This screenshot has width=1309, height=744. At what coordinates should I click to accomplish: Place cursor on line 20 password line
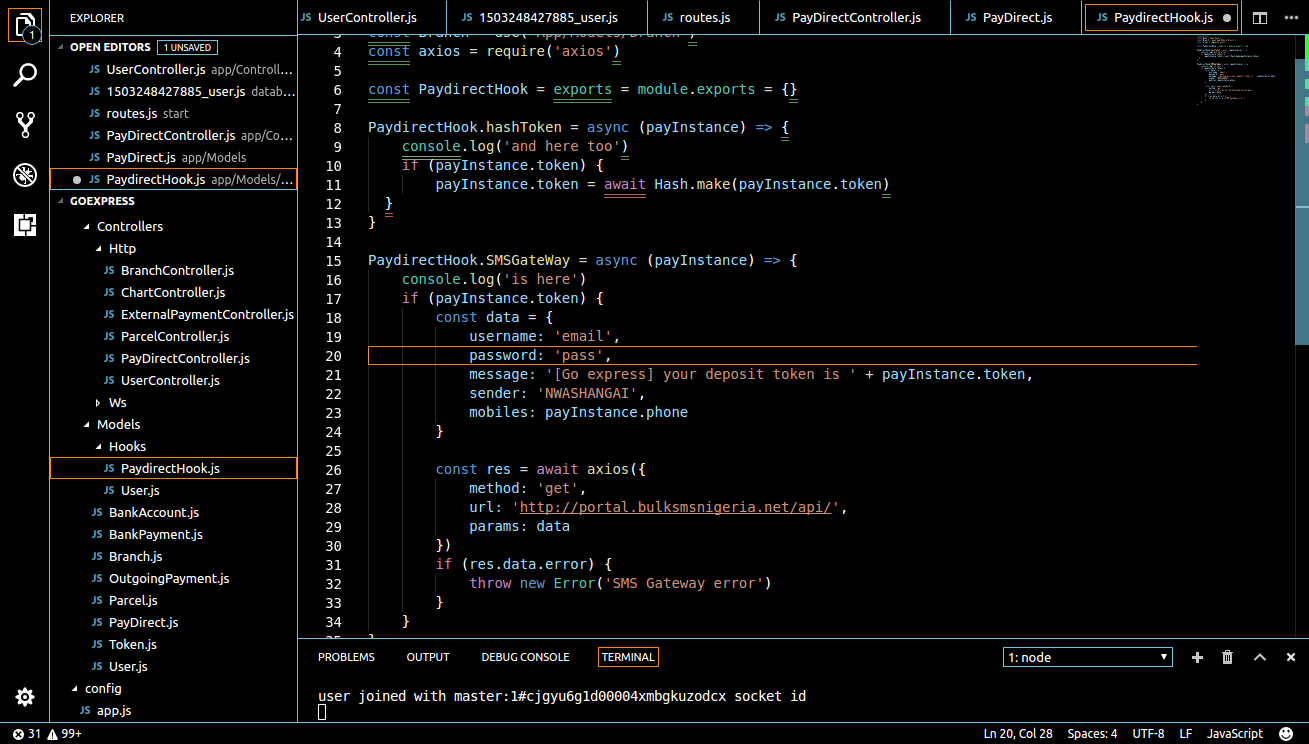(782, 356)
